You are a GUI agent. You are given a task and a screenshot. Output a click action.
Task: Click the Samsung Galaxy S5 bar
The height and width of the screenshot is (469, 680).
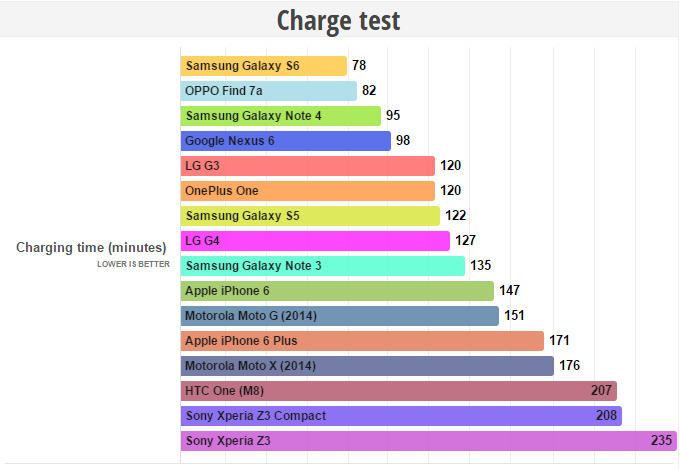(310, 216)
